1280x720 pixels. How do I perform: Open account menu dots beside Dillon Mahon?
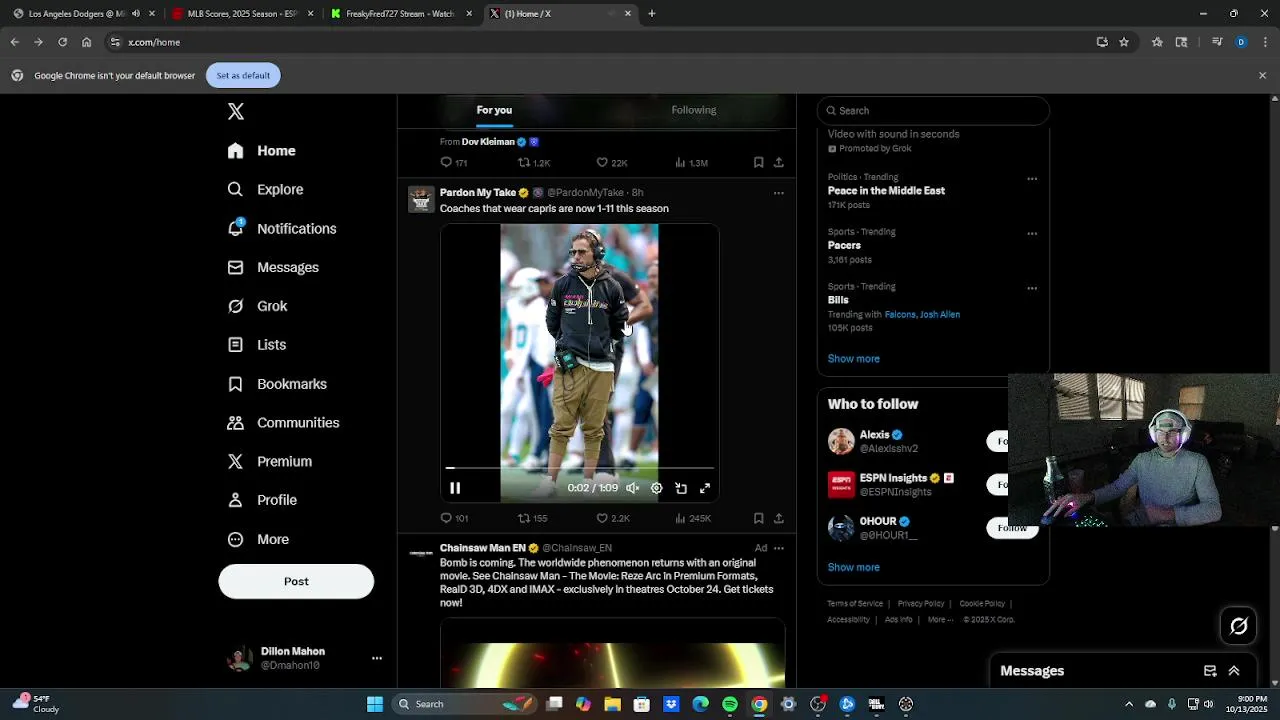[377, 658]
